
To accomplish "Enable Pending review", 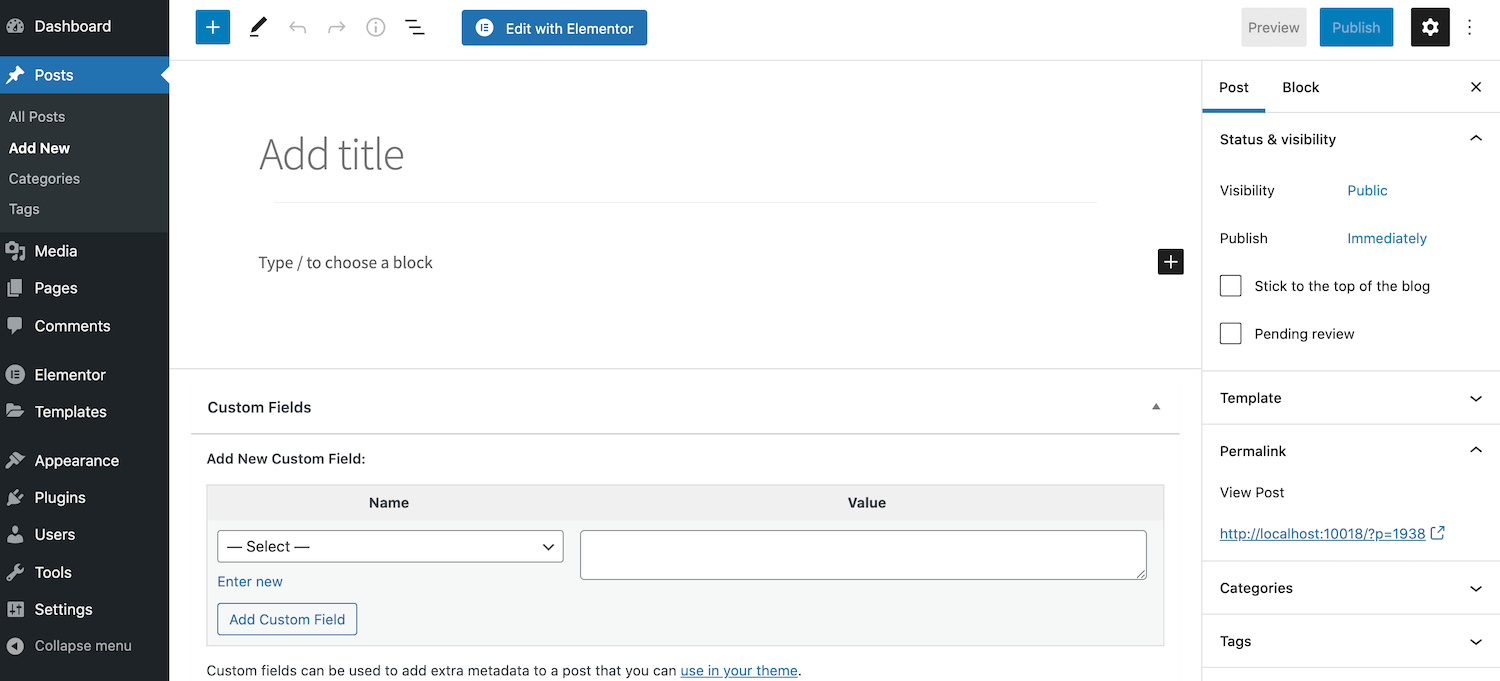I will point(1230,333).
